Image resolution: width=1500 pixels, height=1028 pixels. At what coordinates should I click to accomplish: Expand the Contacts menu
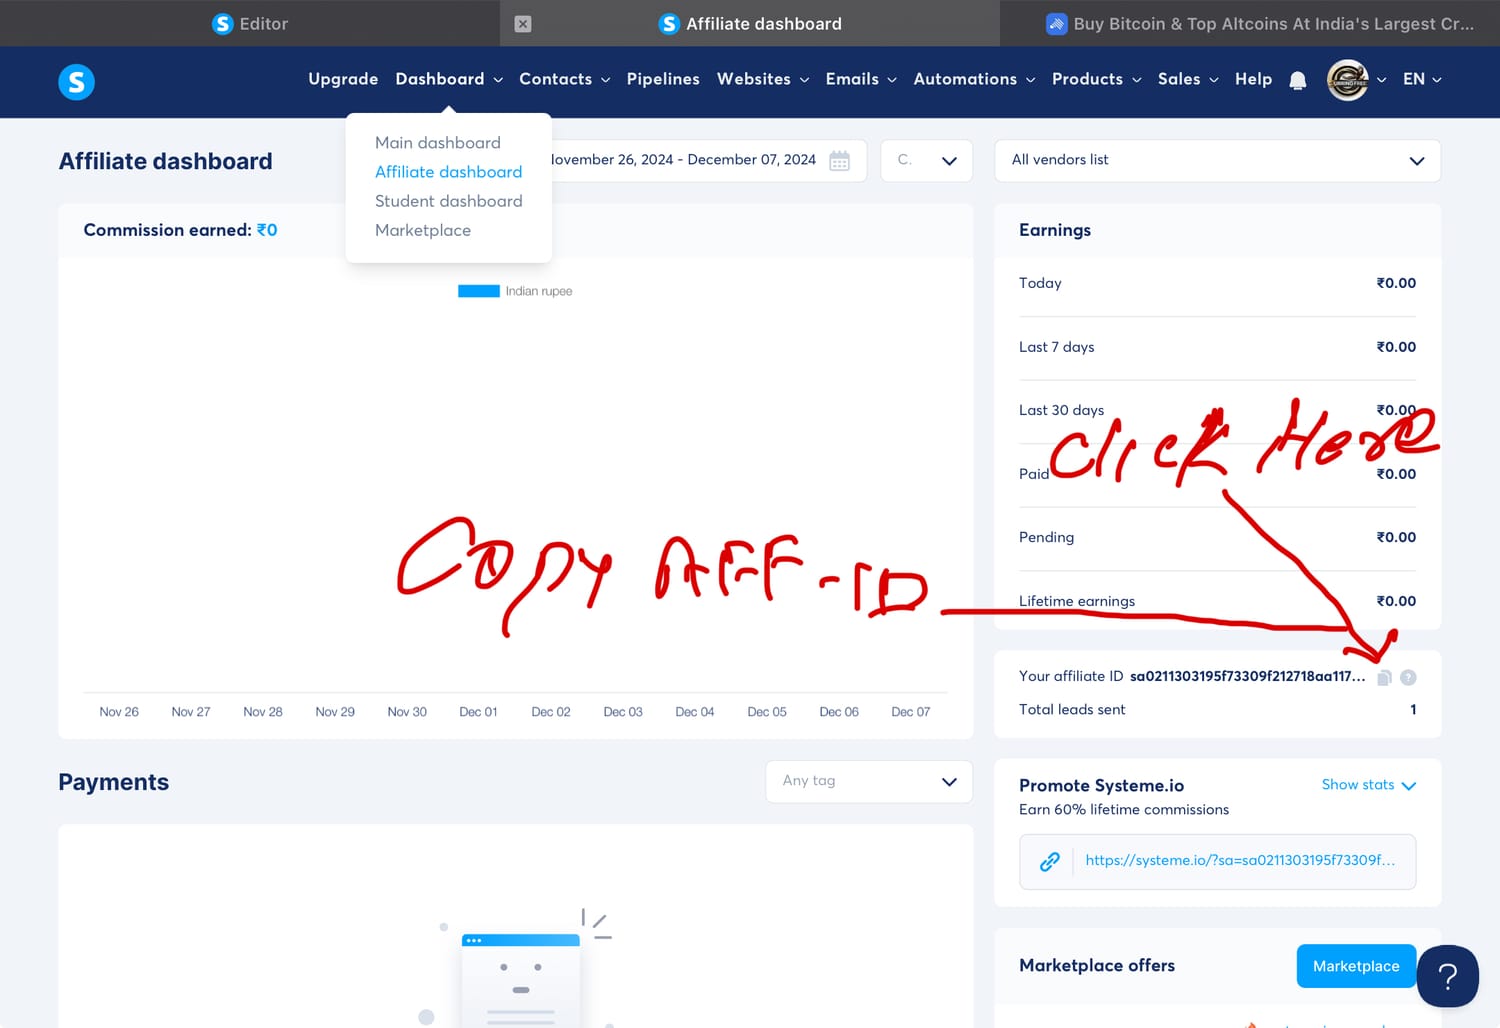coord(565,79)
